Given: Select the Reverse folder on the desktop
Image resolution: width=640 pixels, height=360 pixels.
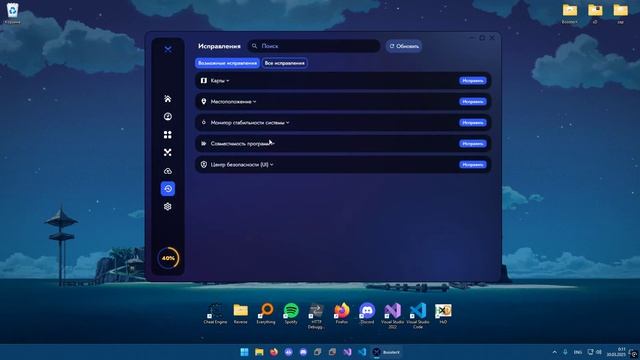Looking at the screenshot, I should click(x=240, y=313).
